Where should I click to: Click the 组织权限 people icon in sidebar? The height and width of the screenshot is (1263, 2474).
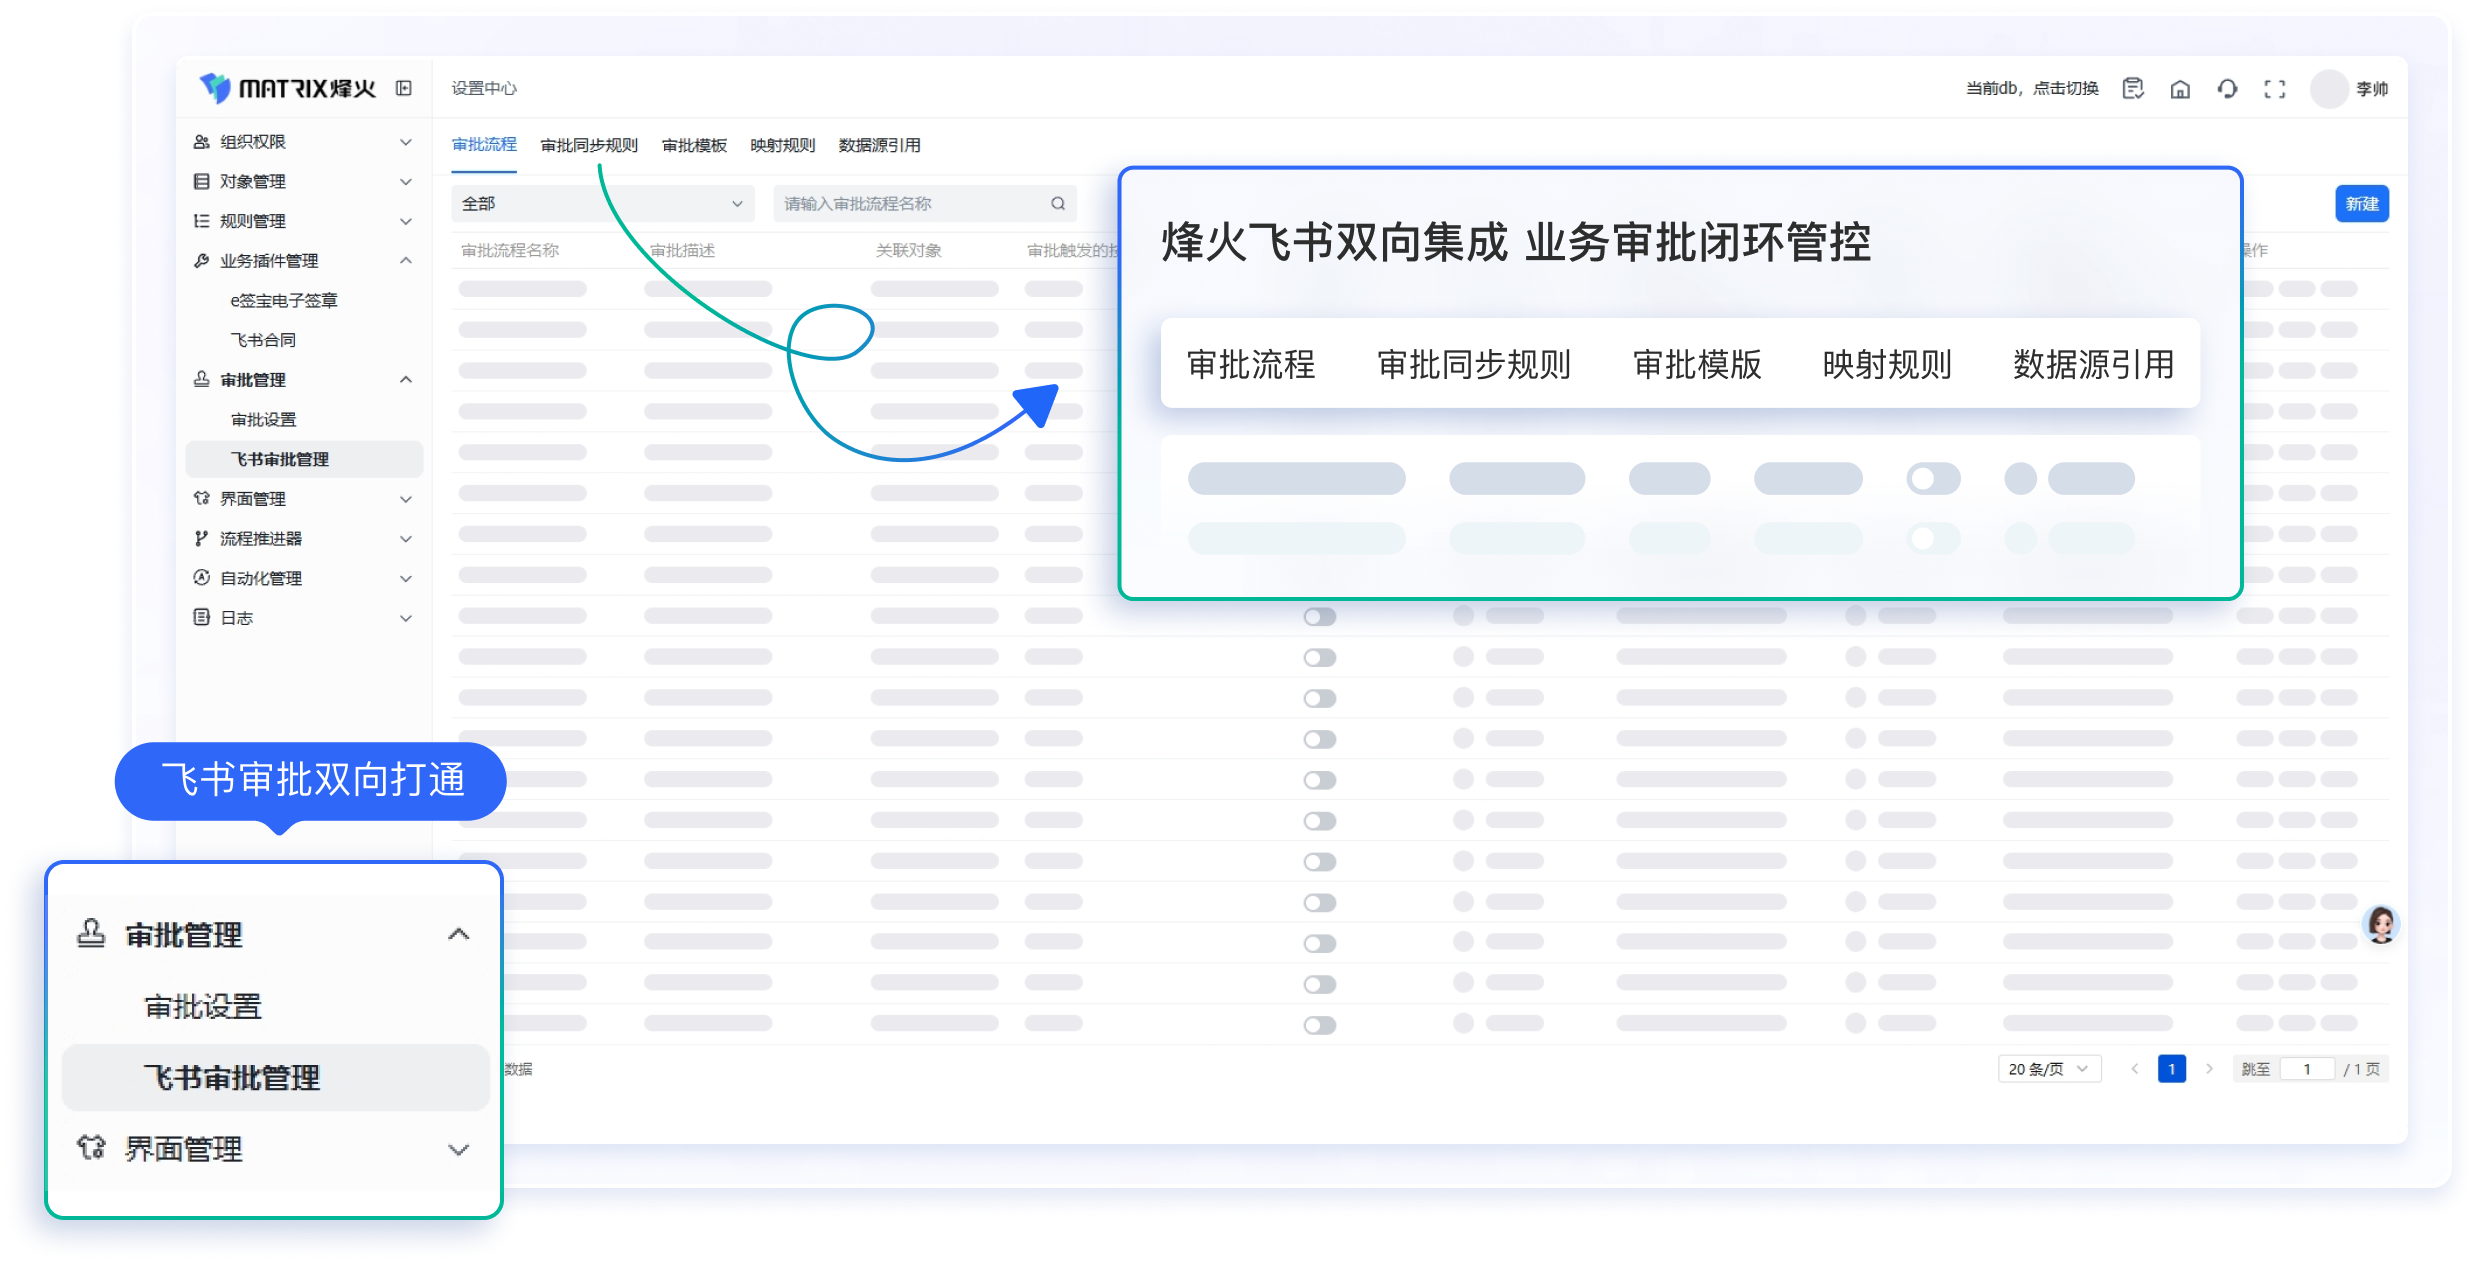pos(201,142)
